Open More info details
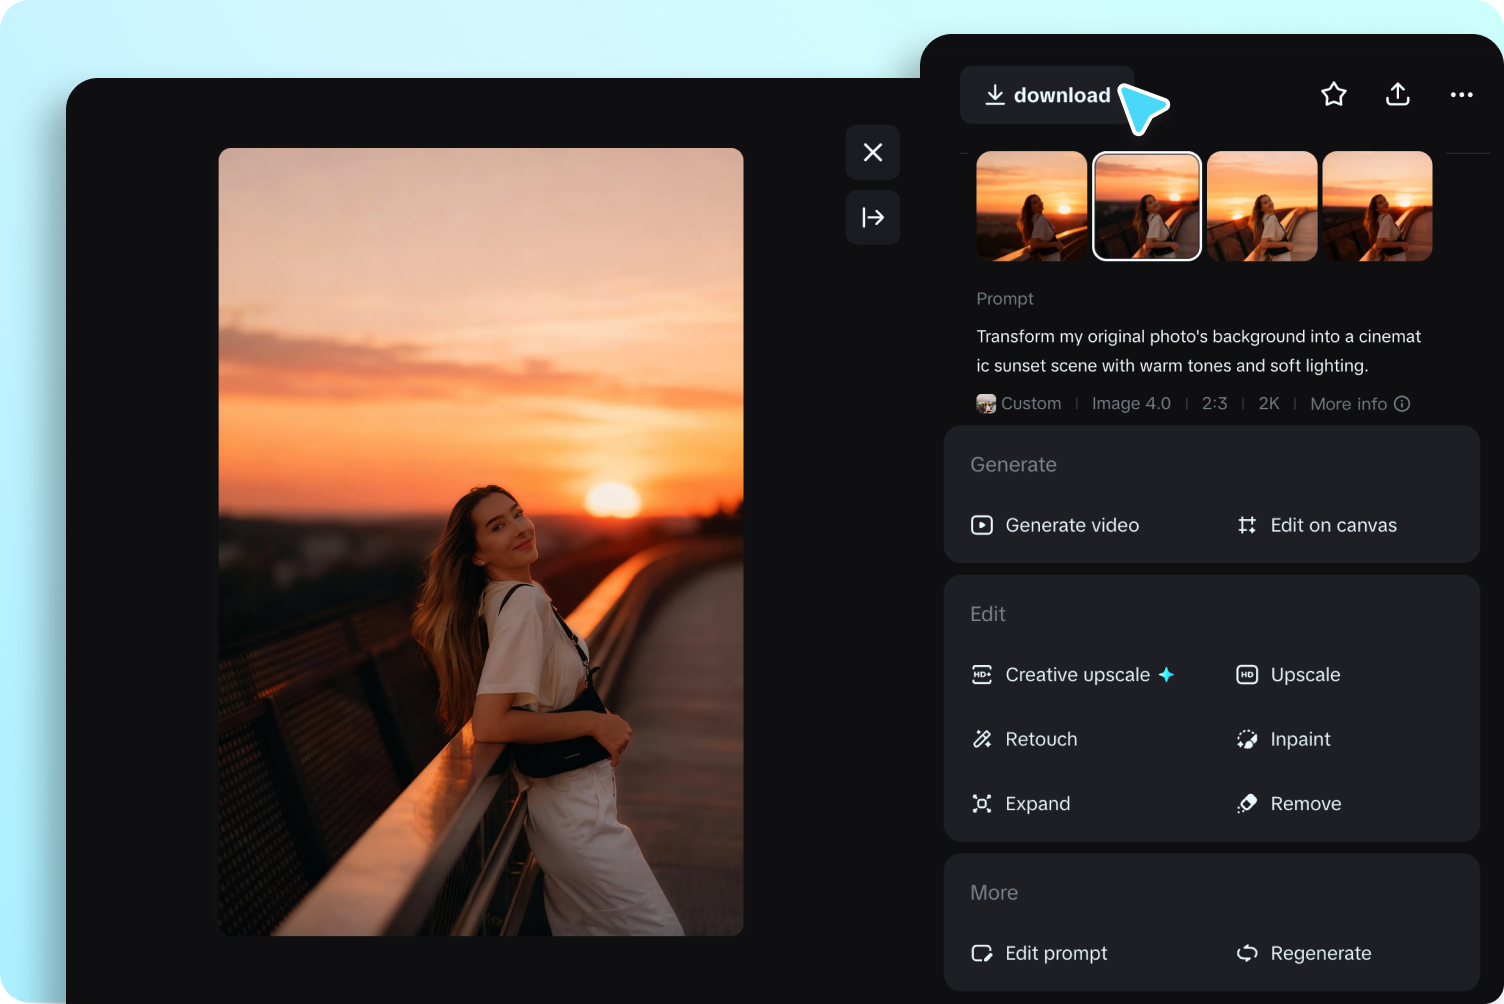This screenshot has width=1504, height=1004. click(x=1360, y=404)
